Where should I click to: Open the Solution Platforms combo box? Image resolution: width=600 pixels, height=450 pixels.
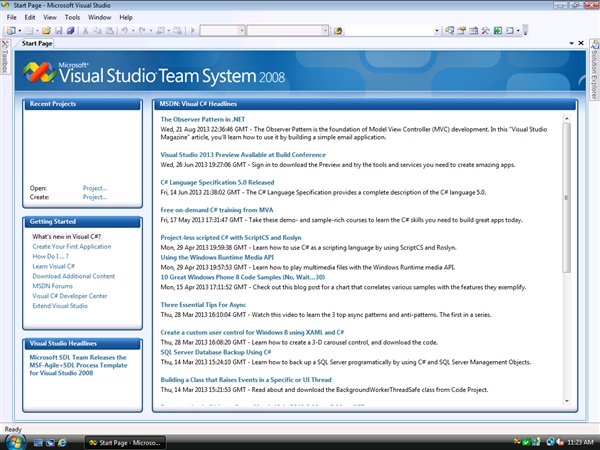pos(288,31)
